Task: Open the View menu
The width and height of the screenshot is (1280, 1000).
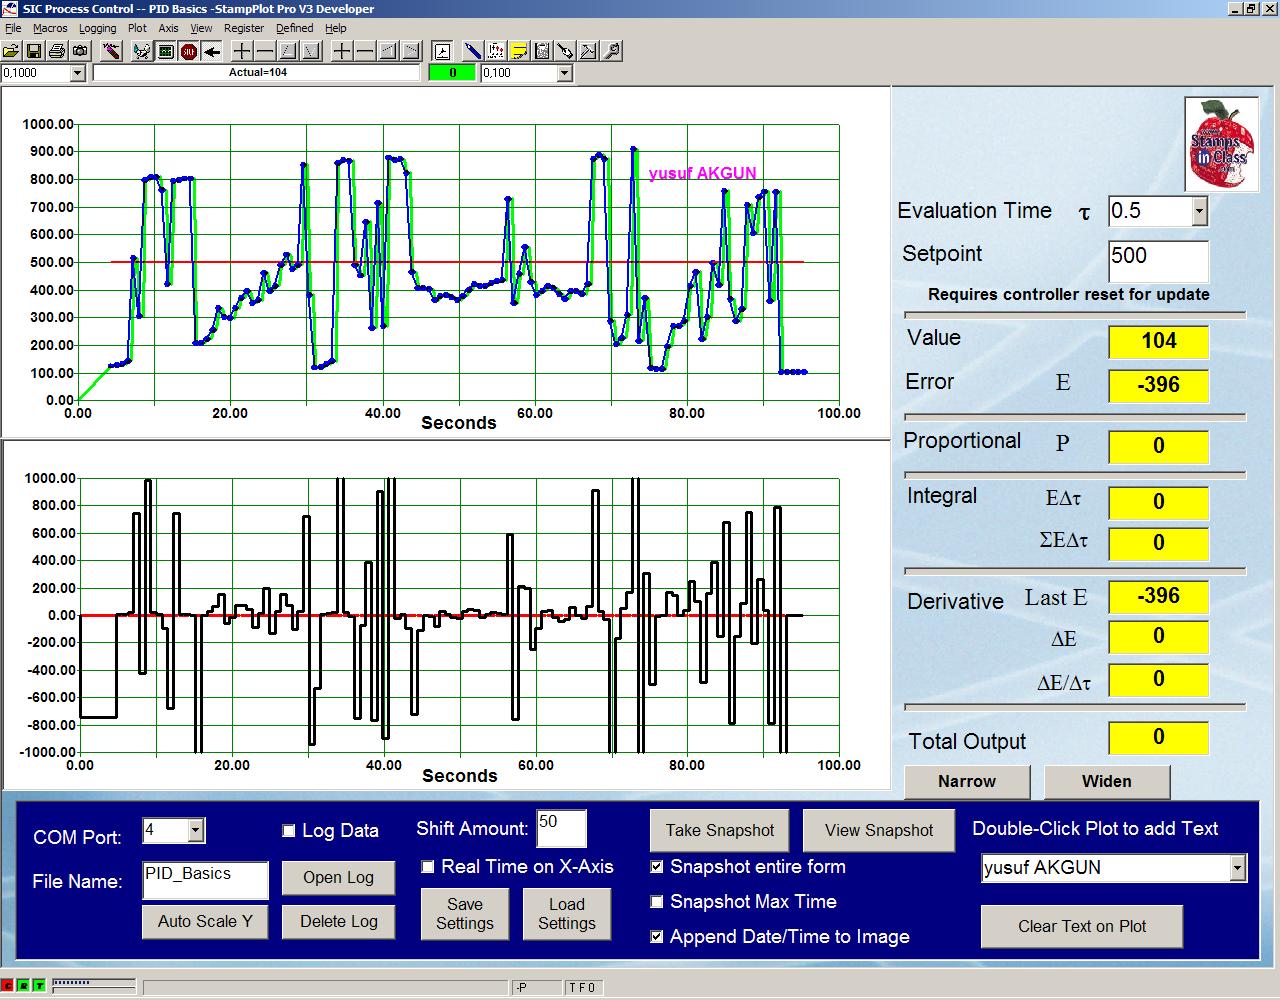Action: click(x=201, y=28)
